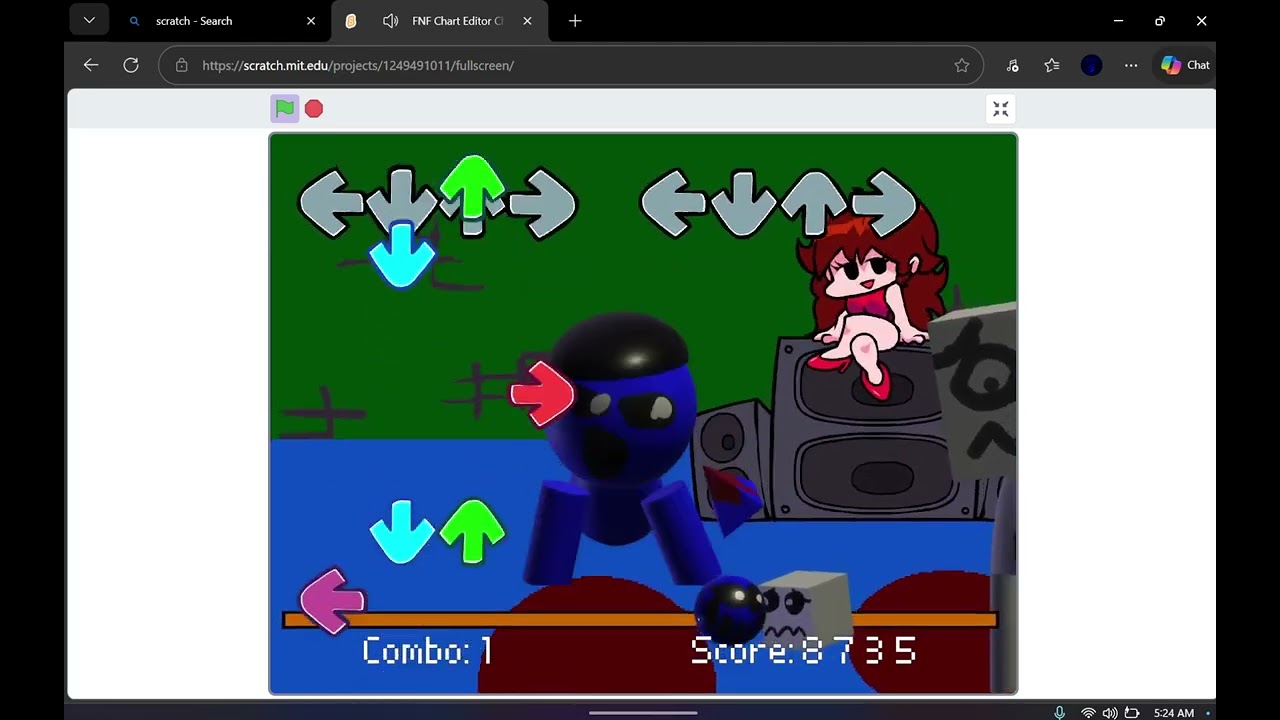Open Copilot Chat button
The image size is (1280, 720).
(x=1185, y=65)
